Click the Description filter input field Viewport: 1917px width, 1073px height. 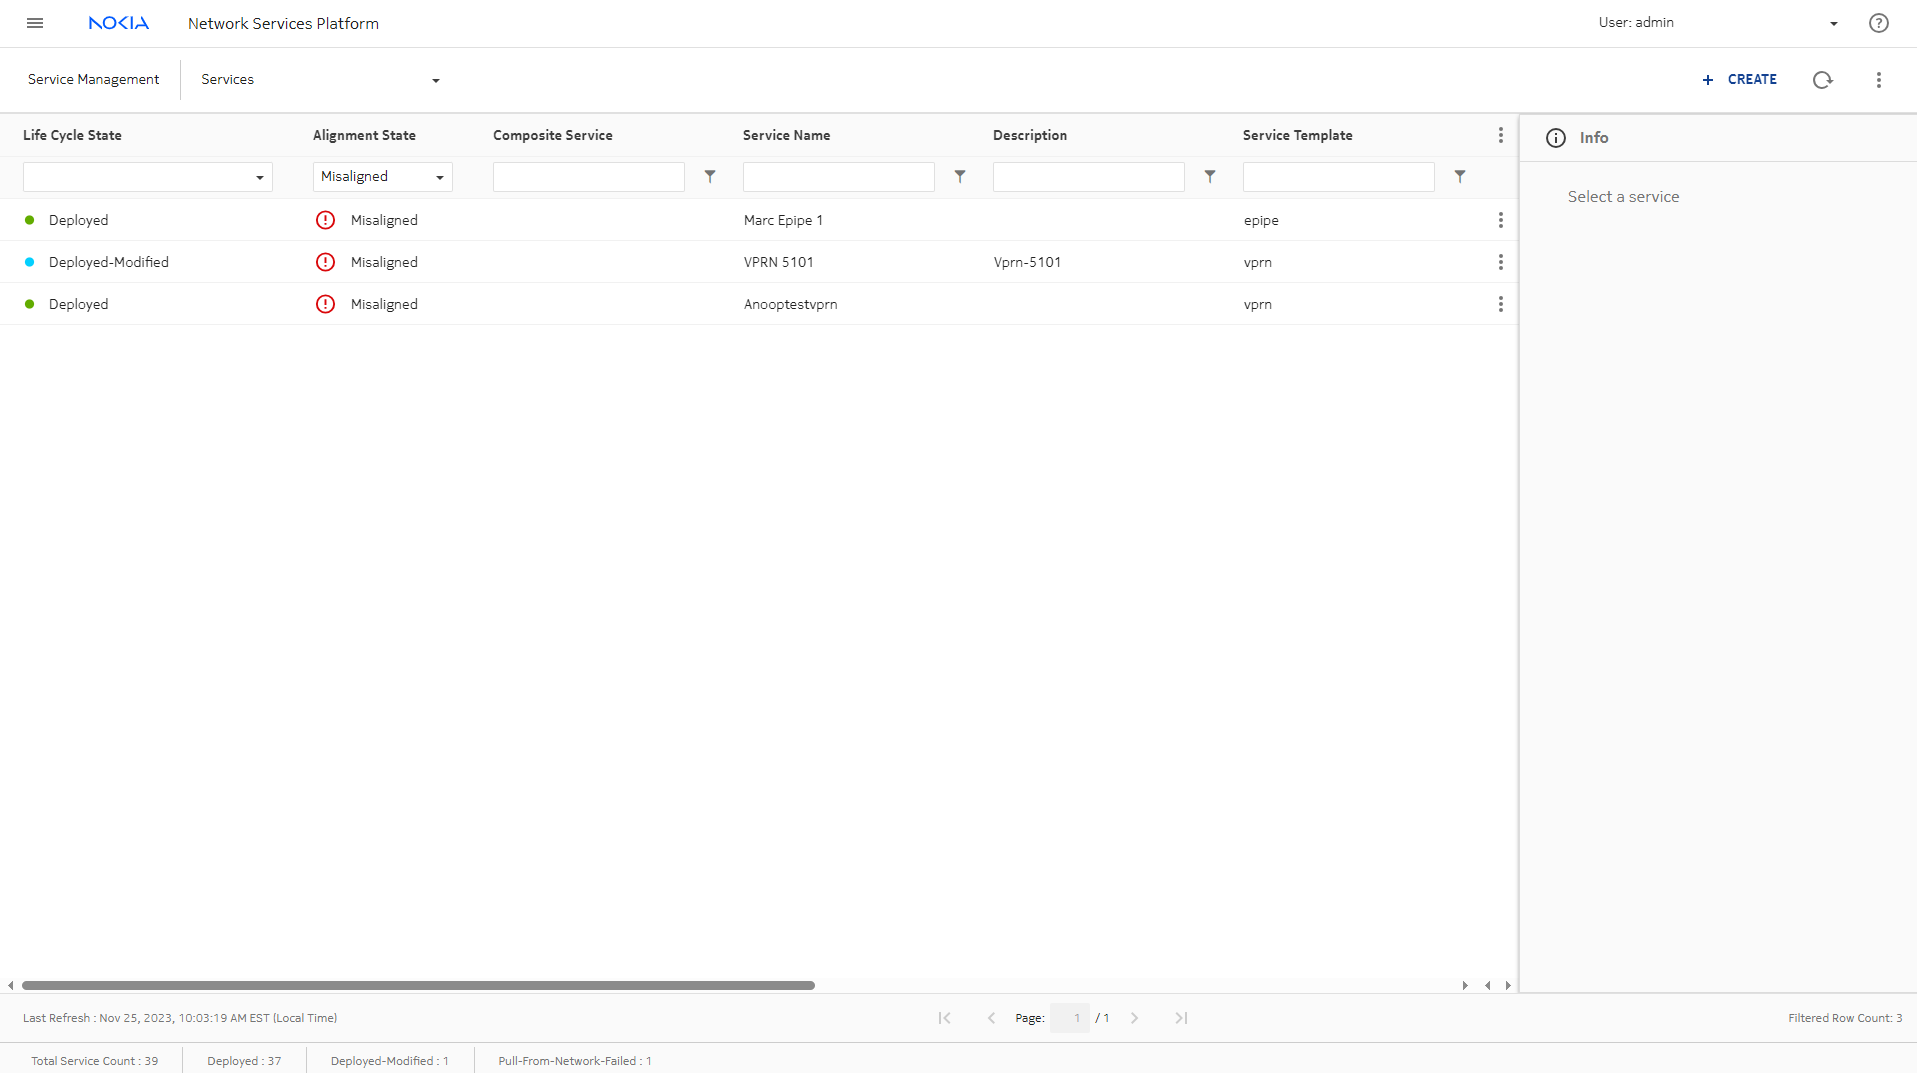click(1088, 177)
